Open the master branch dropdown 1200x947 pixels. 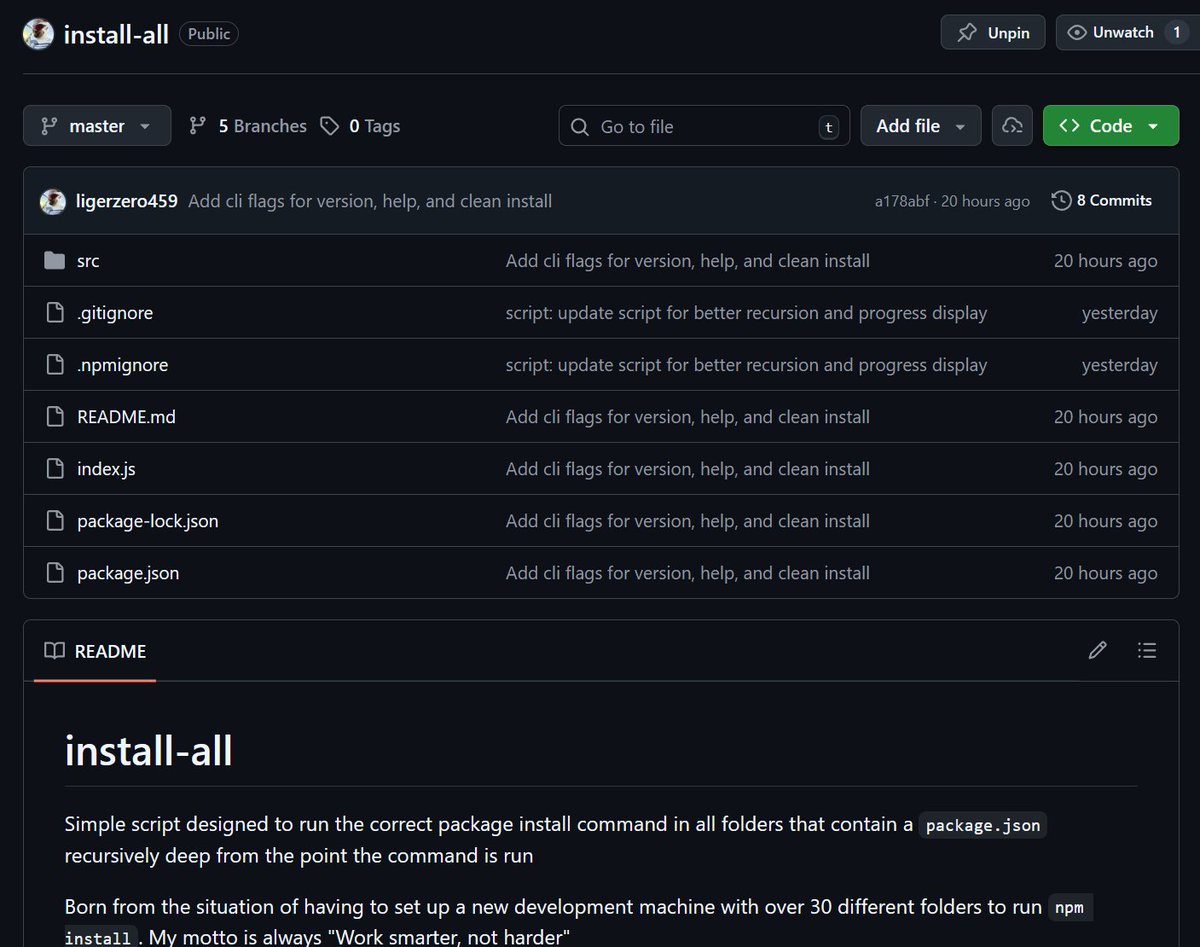click(97, 126)
